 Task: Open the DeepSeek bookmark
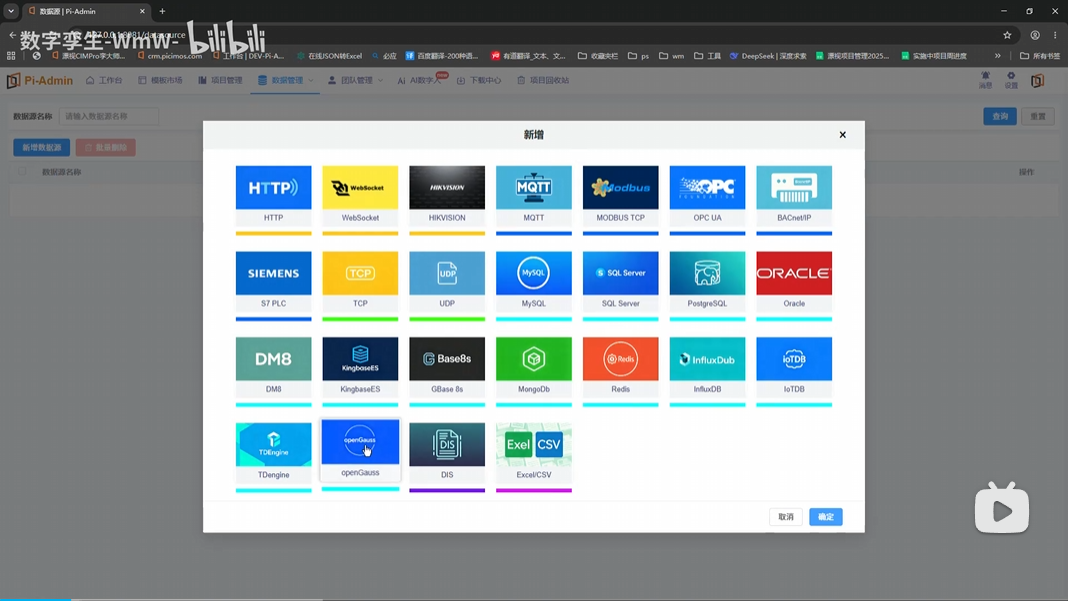[x=768, y=56]
